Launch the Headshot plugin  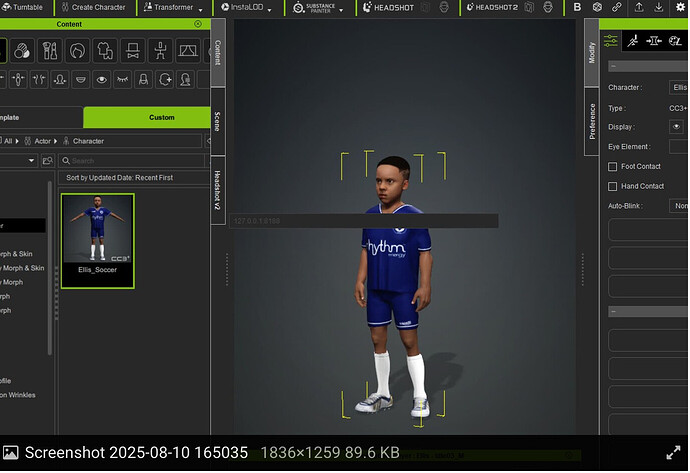[x=388, y=7]
